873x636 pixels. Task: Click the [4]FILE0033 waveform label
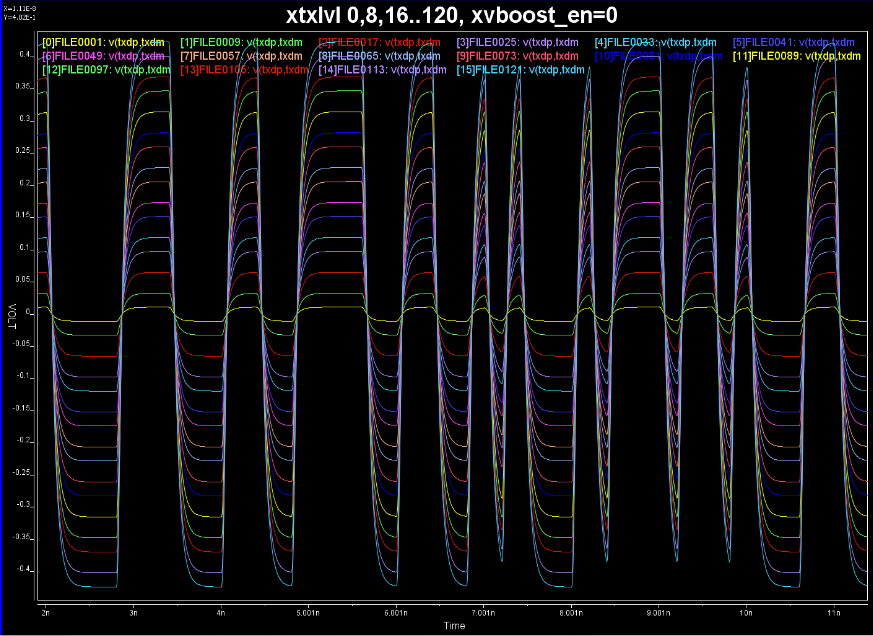(x=656, y=42)
